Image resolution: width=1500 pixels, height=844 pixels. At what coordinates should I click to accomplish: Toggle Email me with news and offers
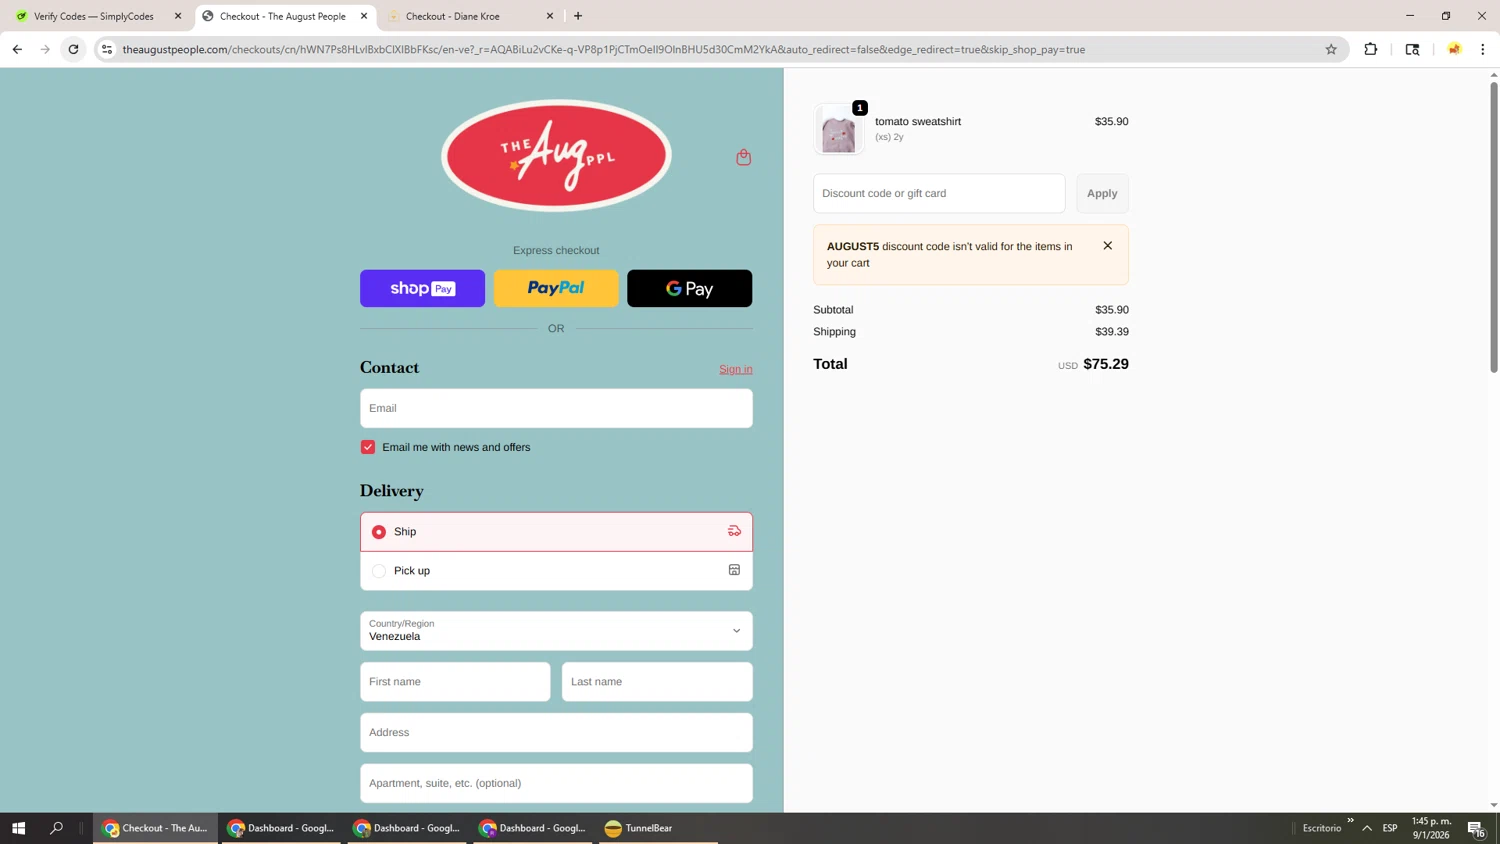pyautogui.click(x=368, y=447)
